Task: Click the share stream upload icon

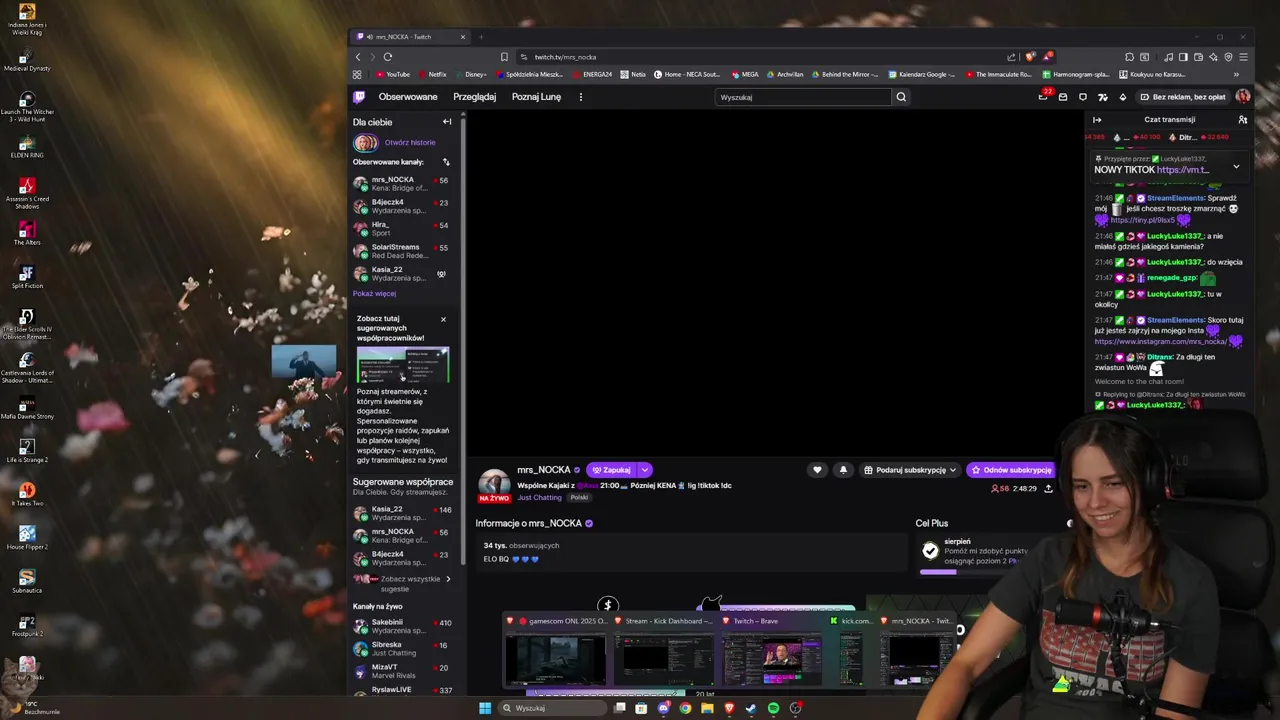Action: point(1048,488)
